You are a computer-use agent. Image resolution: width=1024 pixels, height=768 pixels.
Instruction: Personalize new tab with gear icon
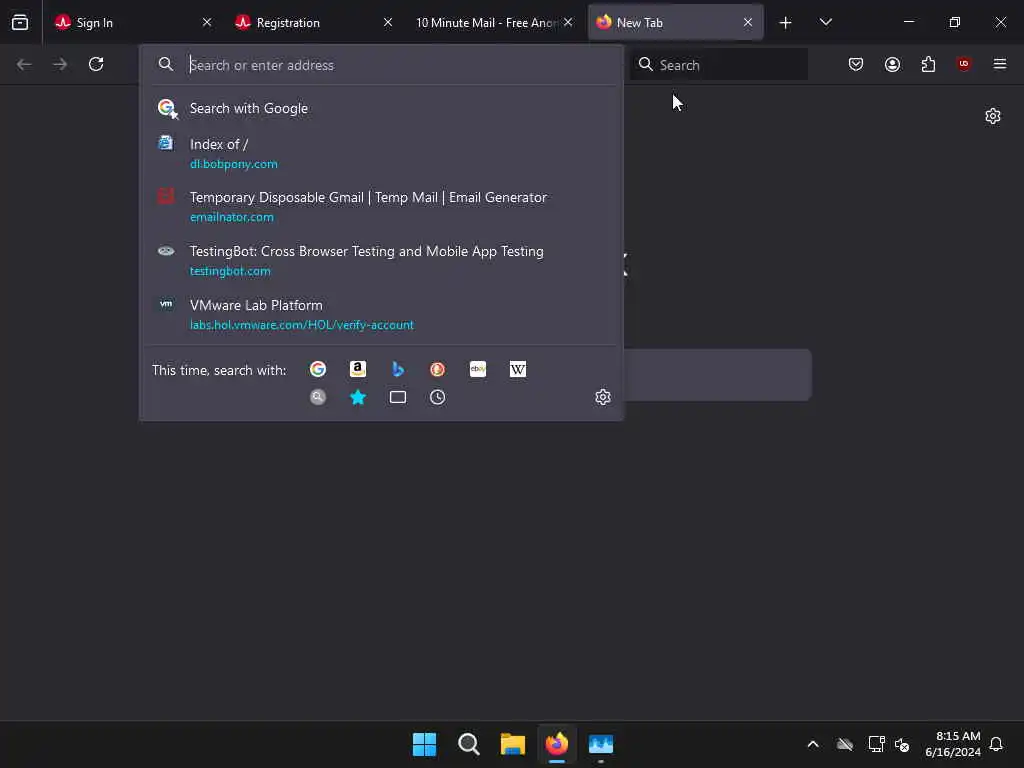click(993, 116)
